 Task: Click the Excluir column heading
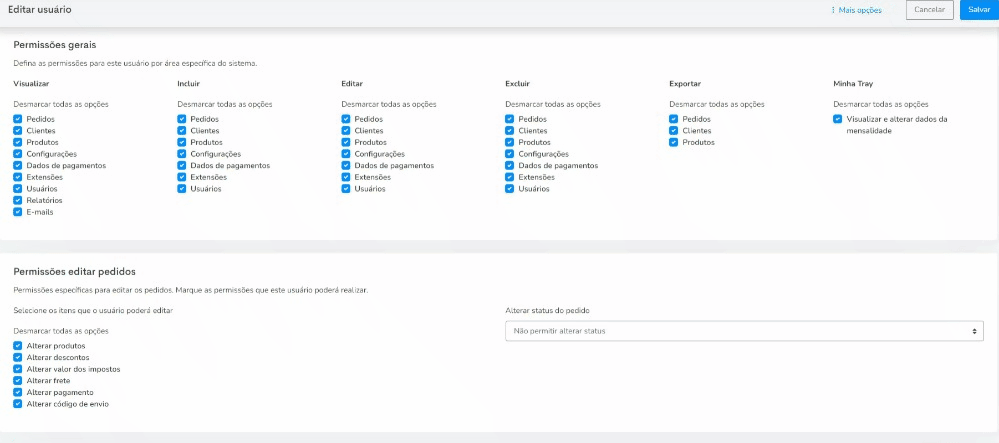pyautogui.click(x=517, y=84)
